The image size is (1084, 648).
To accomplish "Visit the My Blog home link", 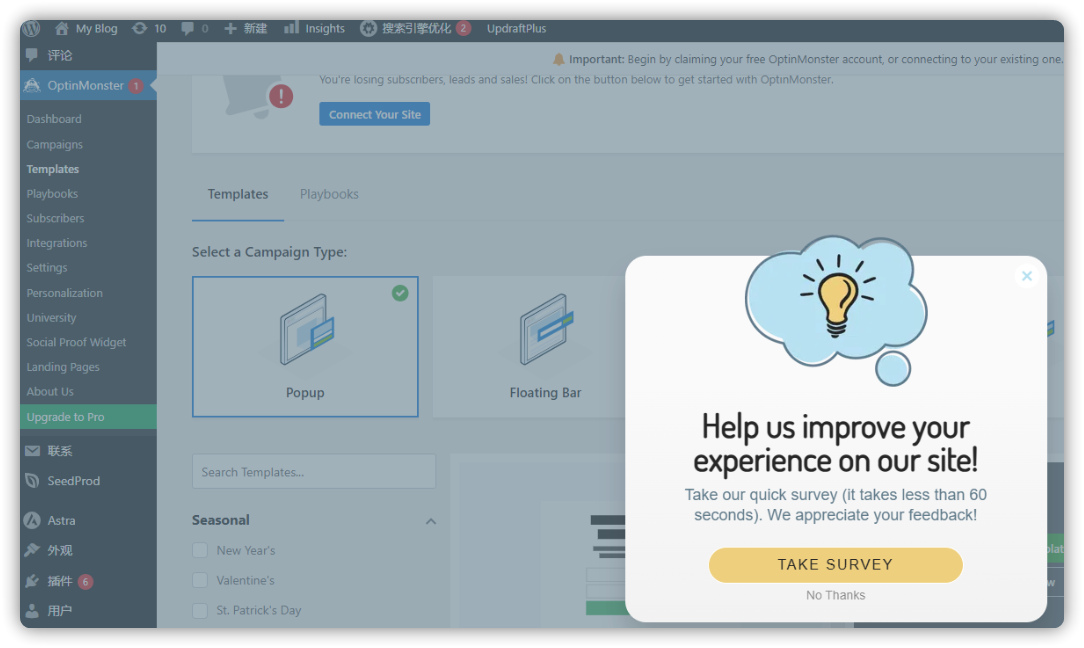I will point(86,28).
